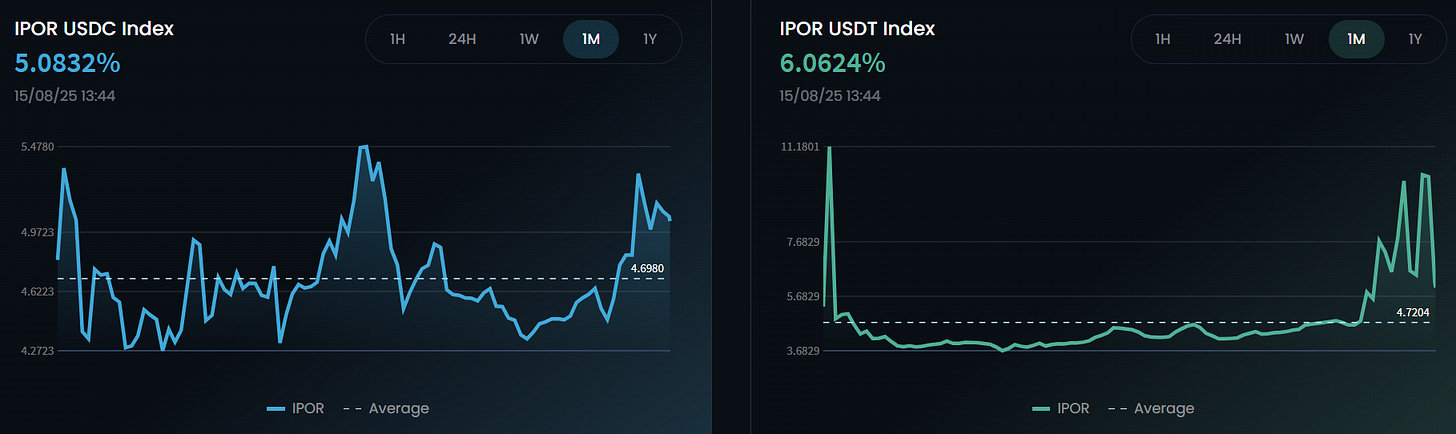Toggle IPOR series in USDT chart legend

point(1061,408)
